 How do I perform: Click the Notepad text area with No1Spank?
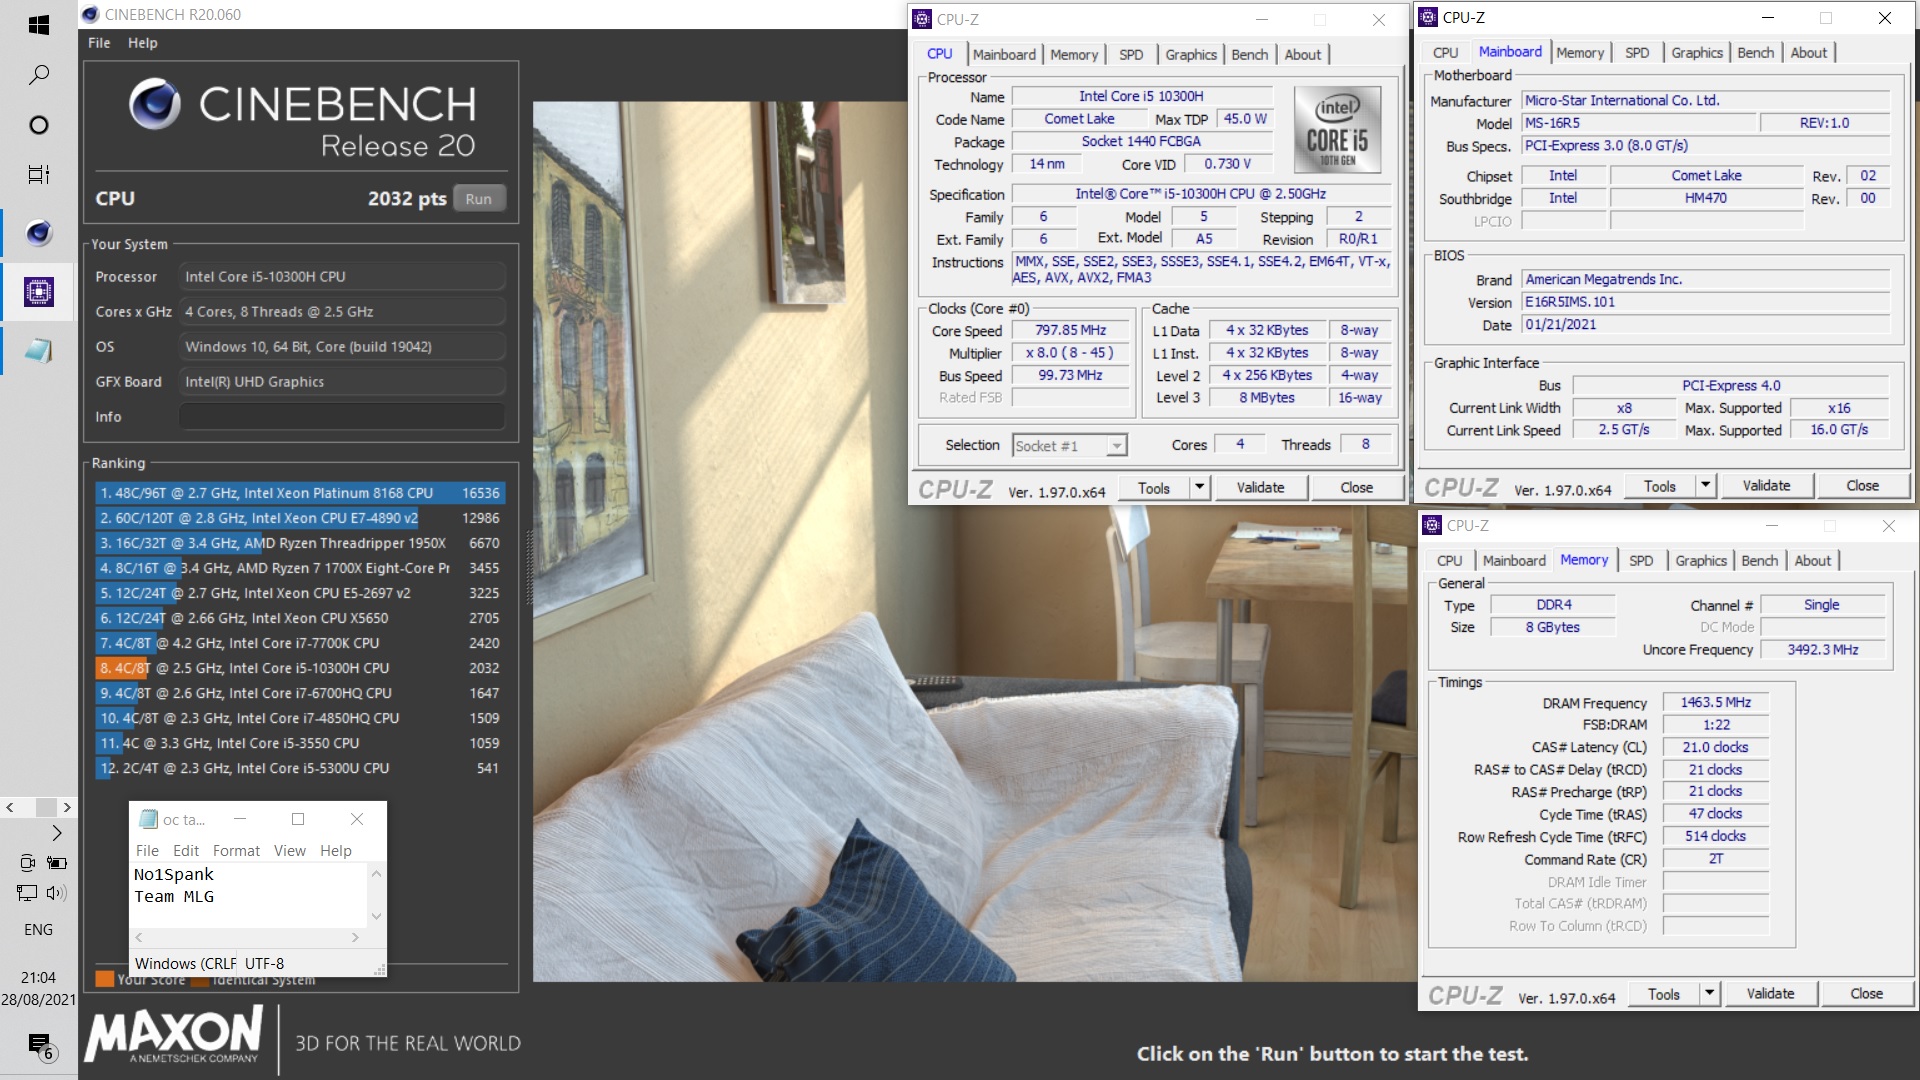[x=249, y=895]
